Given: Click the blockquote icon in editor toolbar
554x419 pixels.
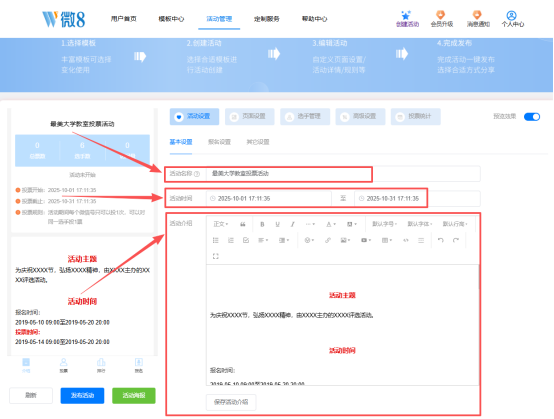Looking at the screenshot, I should (243, 224).
